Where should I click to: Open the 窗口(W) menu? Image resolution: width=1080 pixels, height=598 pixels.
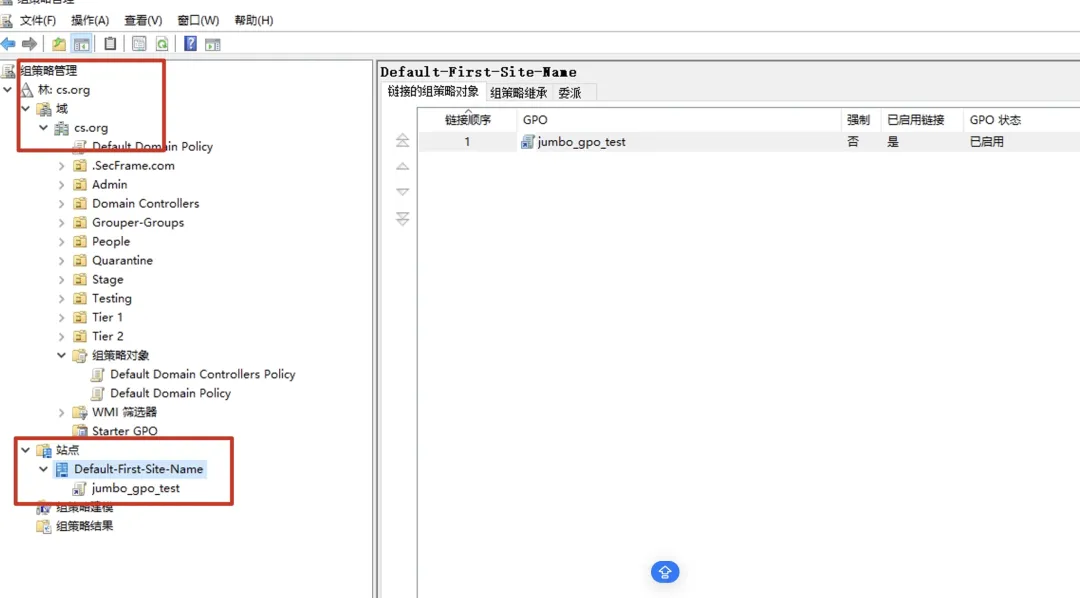[x=198, y=21]
